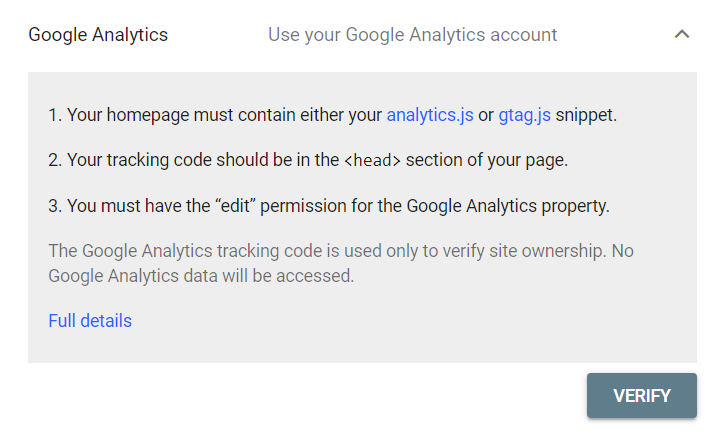Open the Full details link
Image resolution: width=727 pixels, height=441 pixels.
(x=90, y=321)
